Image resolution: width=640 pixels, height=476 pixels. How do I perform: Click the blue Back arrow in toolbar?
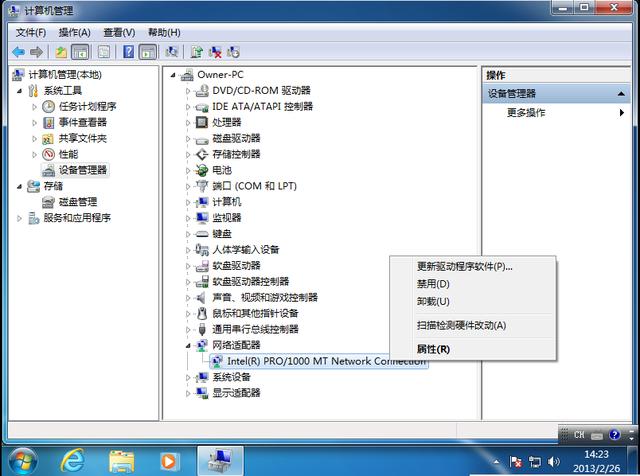[18, 52]
